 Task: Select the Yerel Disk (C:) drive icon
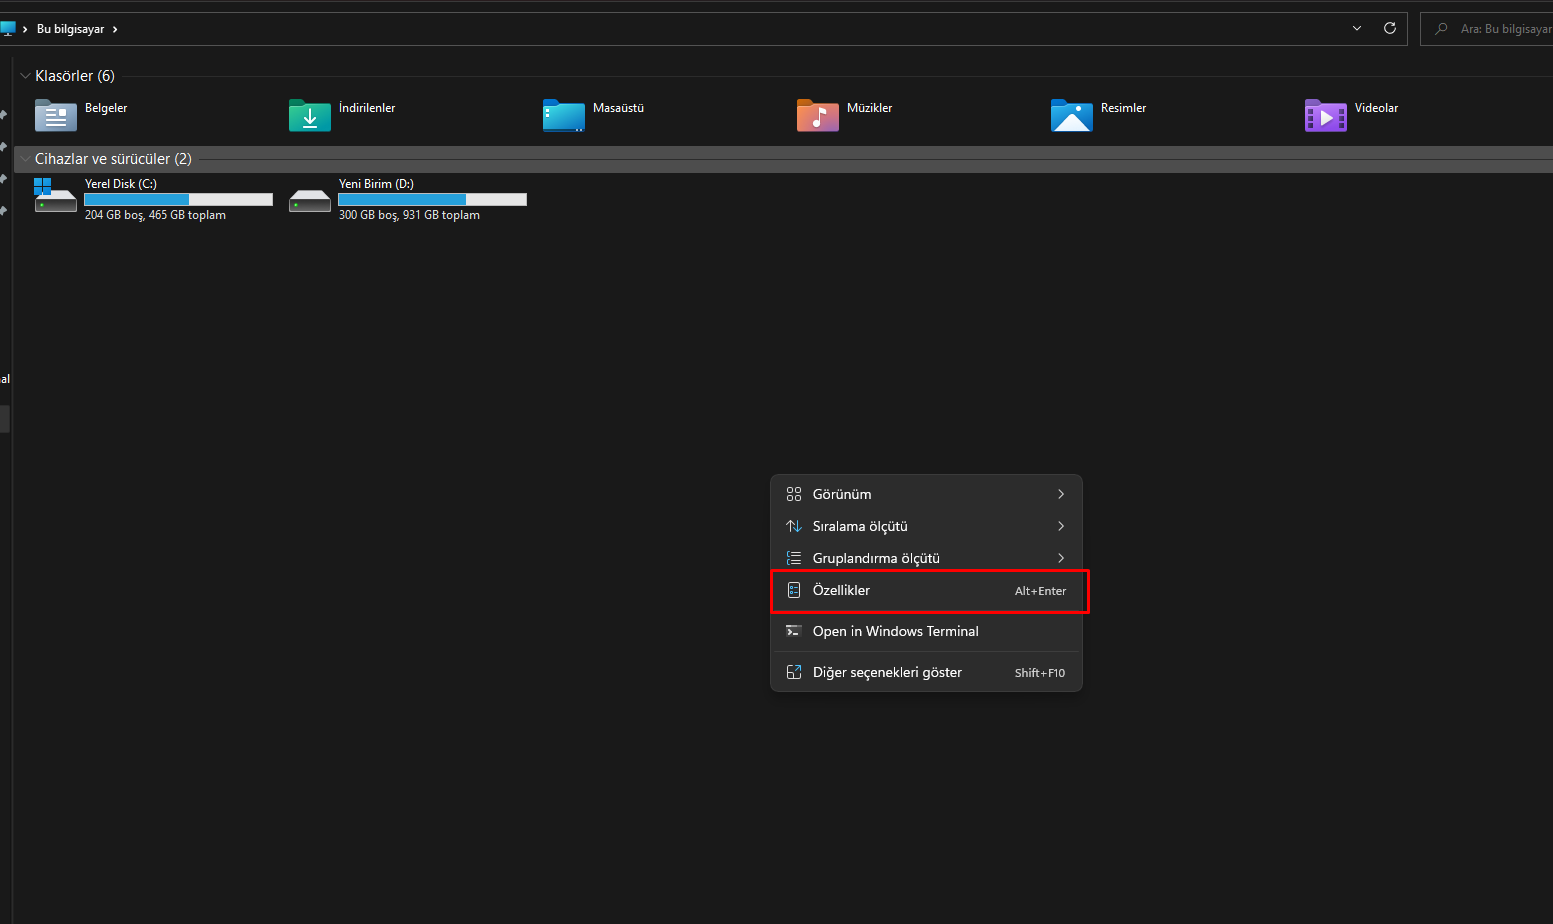[56, 195]
